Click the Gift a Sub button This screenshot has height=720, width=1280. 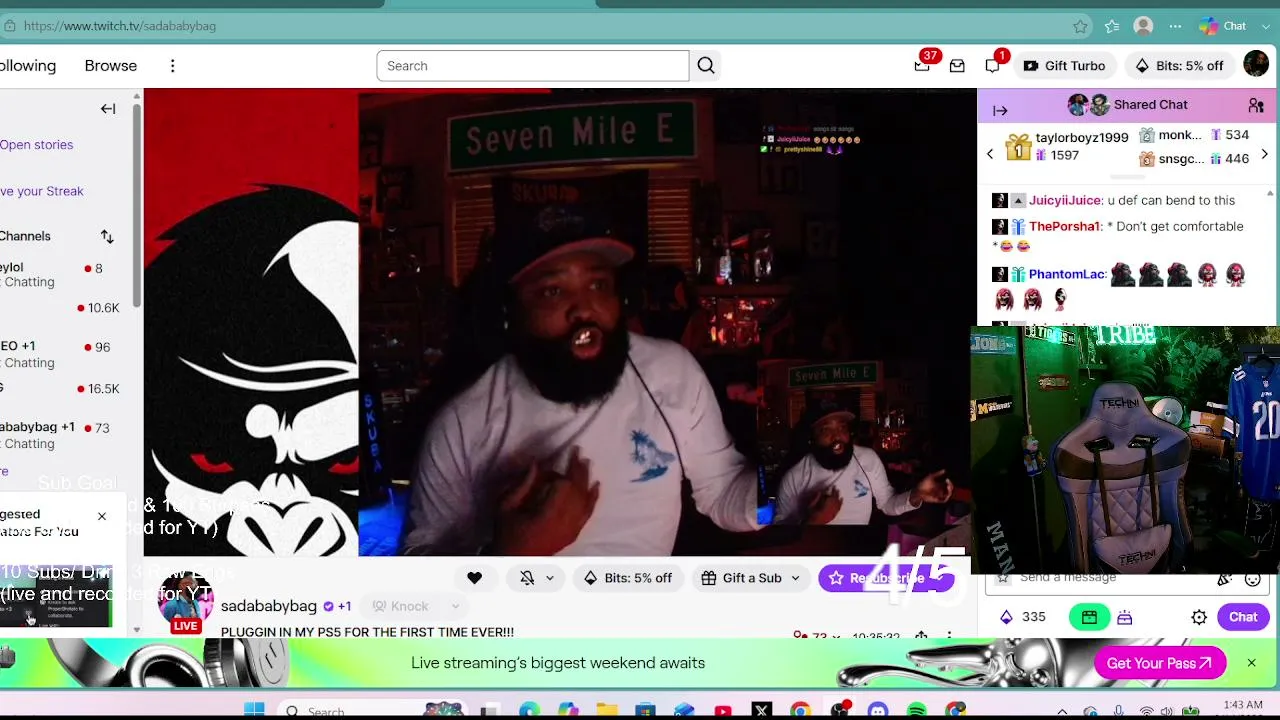(x=741, y=578)
